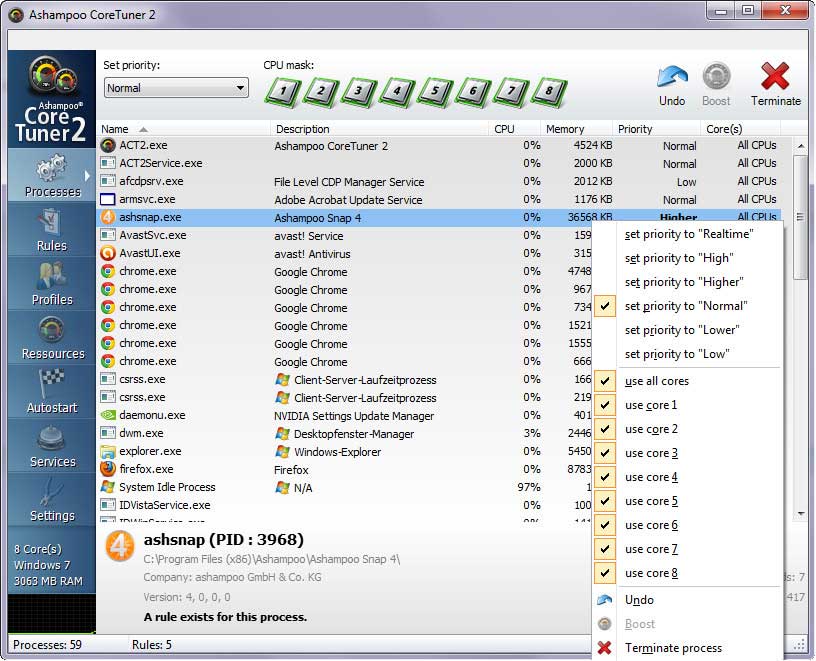
Task: Sort the list by Memory column
Action: pos(565,129)
